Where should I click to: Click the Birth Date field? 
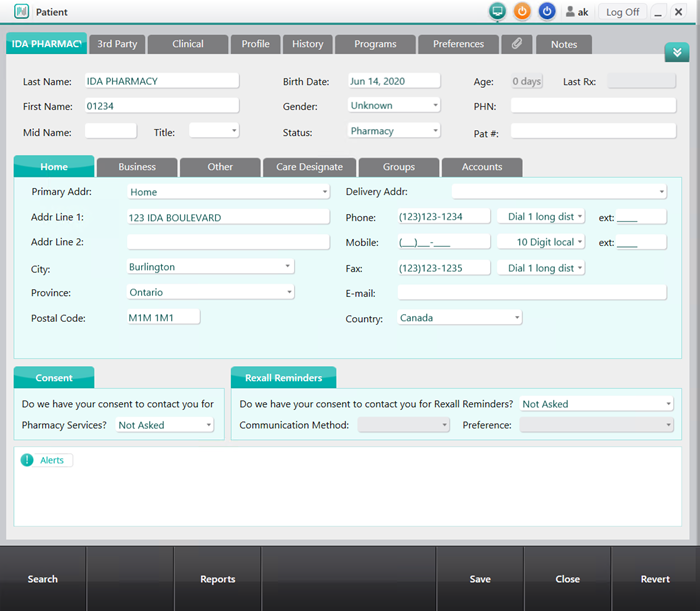click(x=394, y=81)
